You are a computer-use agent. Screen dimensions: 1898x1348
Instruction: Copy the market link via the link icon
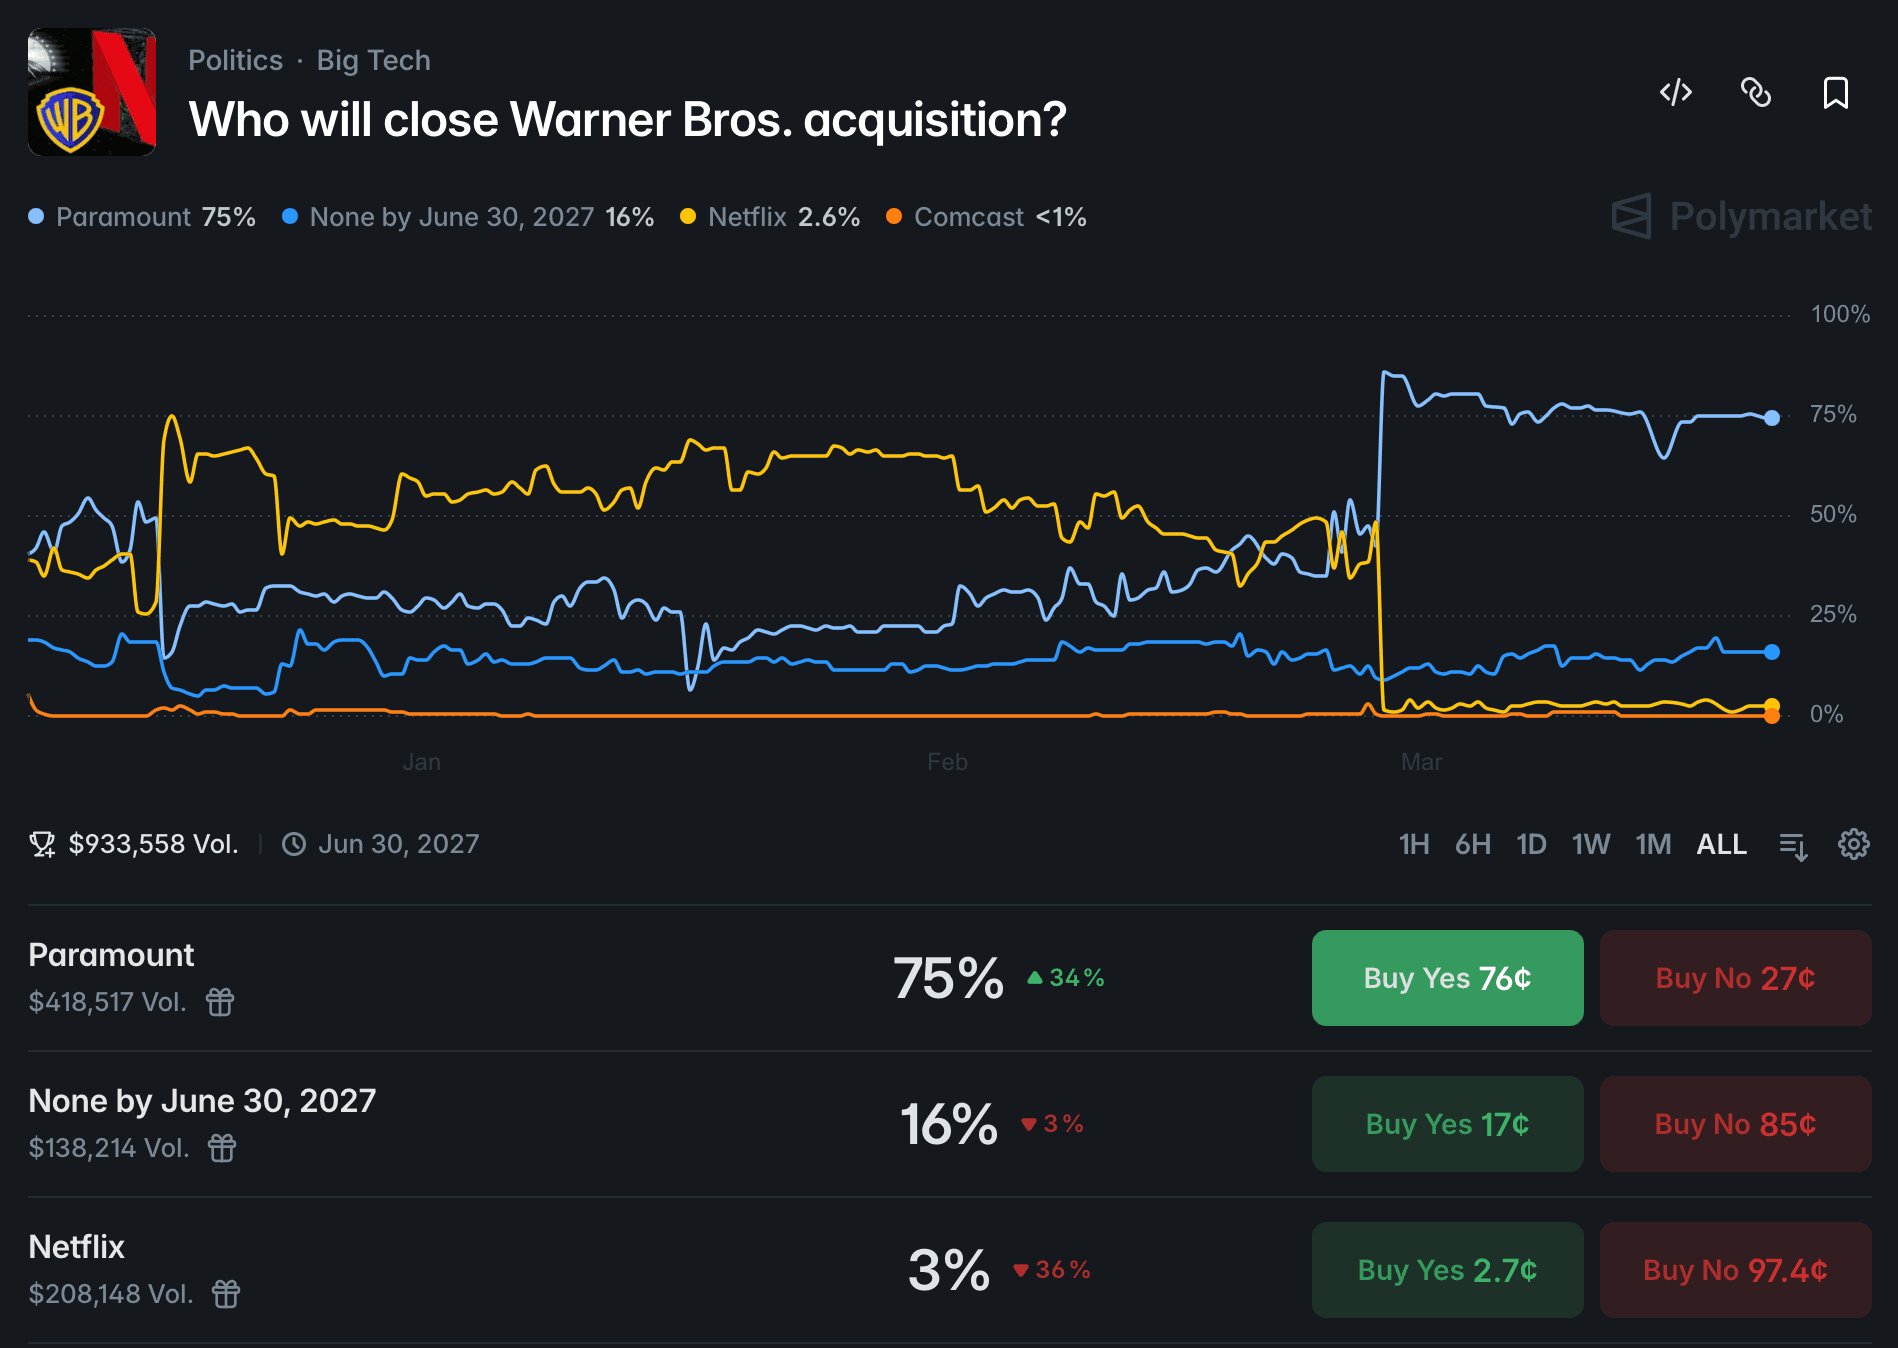pyautogui.click(x=1756, y=92)
